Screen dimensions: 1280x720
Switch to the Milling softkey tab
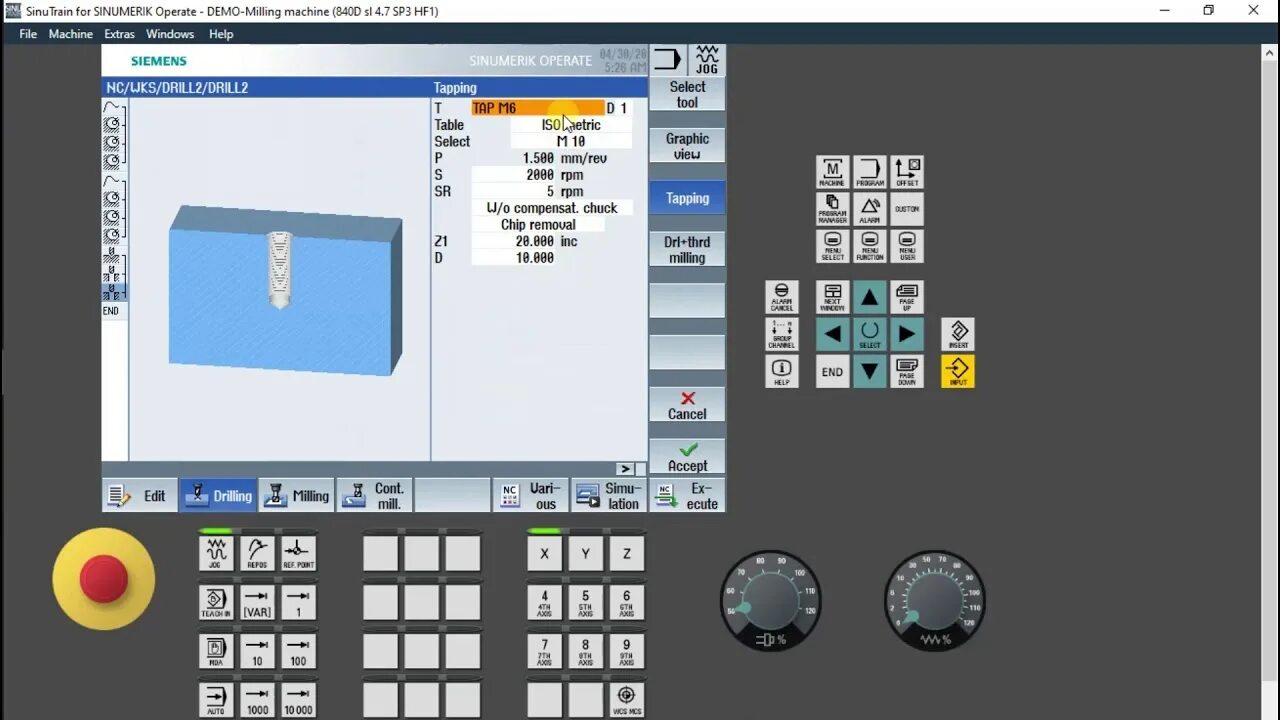pos(297,495)
